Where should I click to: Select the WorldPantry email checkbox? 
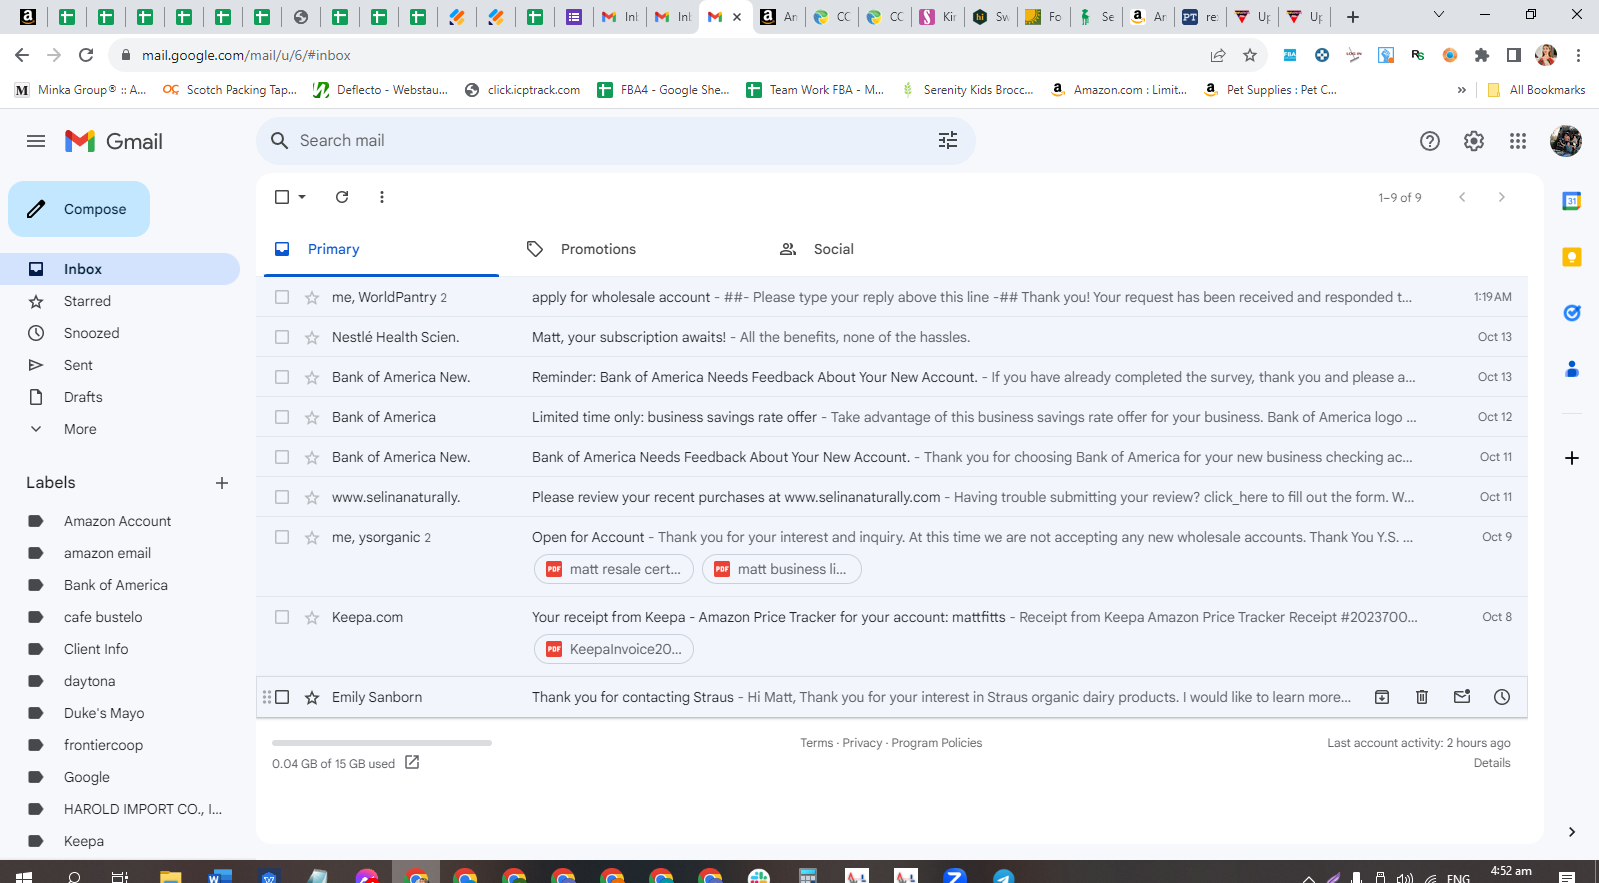(282, 297)
